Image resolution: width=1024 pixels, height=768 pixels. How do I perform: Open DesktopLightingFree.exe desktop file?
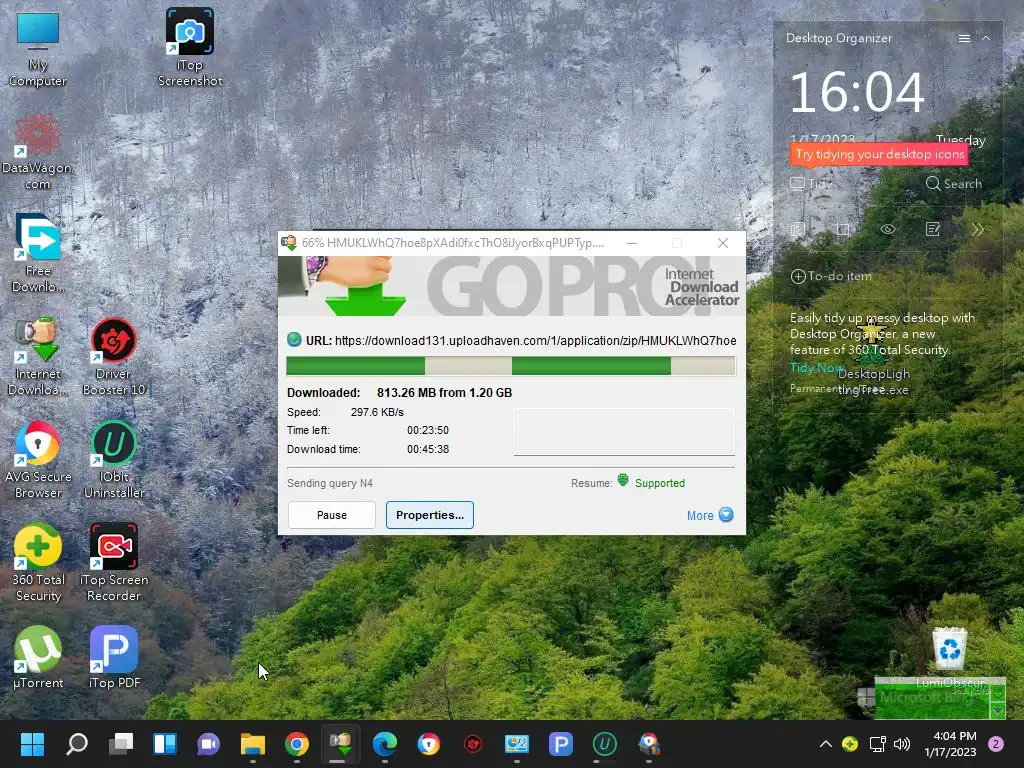873,358
